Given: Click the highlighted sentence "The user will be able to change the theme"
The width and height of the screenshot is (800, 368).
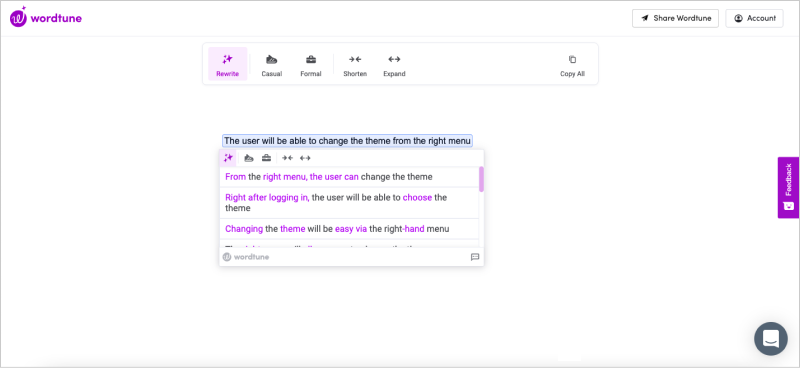Looking at the screenshot, I should tap(347, 140).
